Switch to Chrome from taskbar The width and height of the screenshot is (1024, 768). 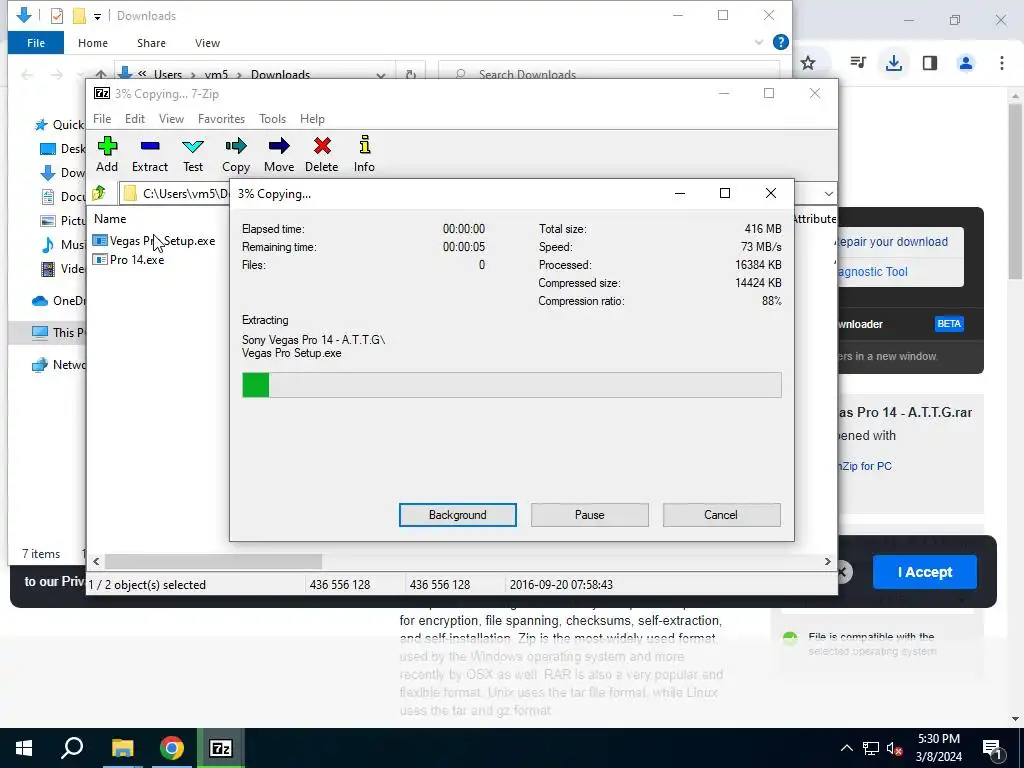pos(172,748)
